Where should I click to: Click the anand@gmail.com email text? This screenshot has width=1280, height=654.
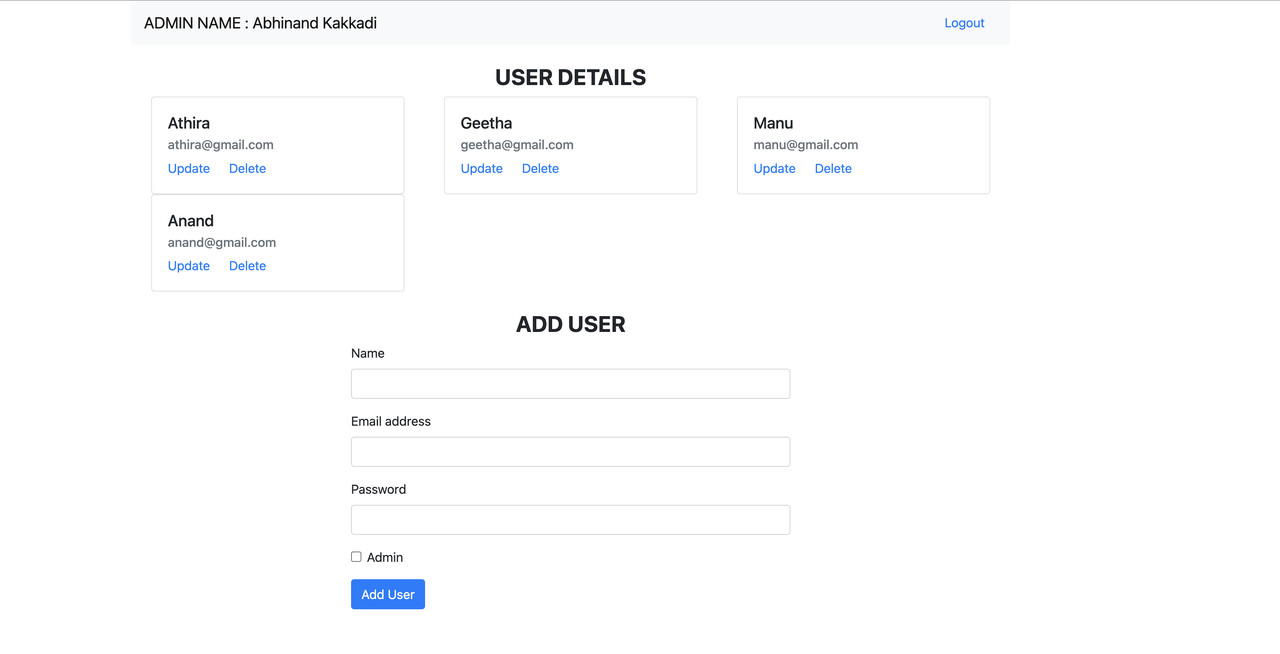[222, 242]
